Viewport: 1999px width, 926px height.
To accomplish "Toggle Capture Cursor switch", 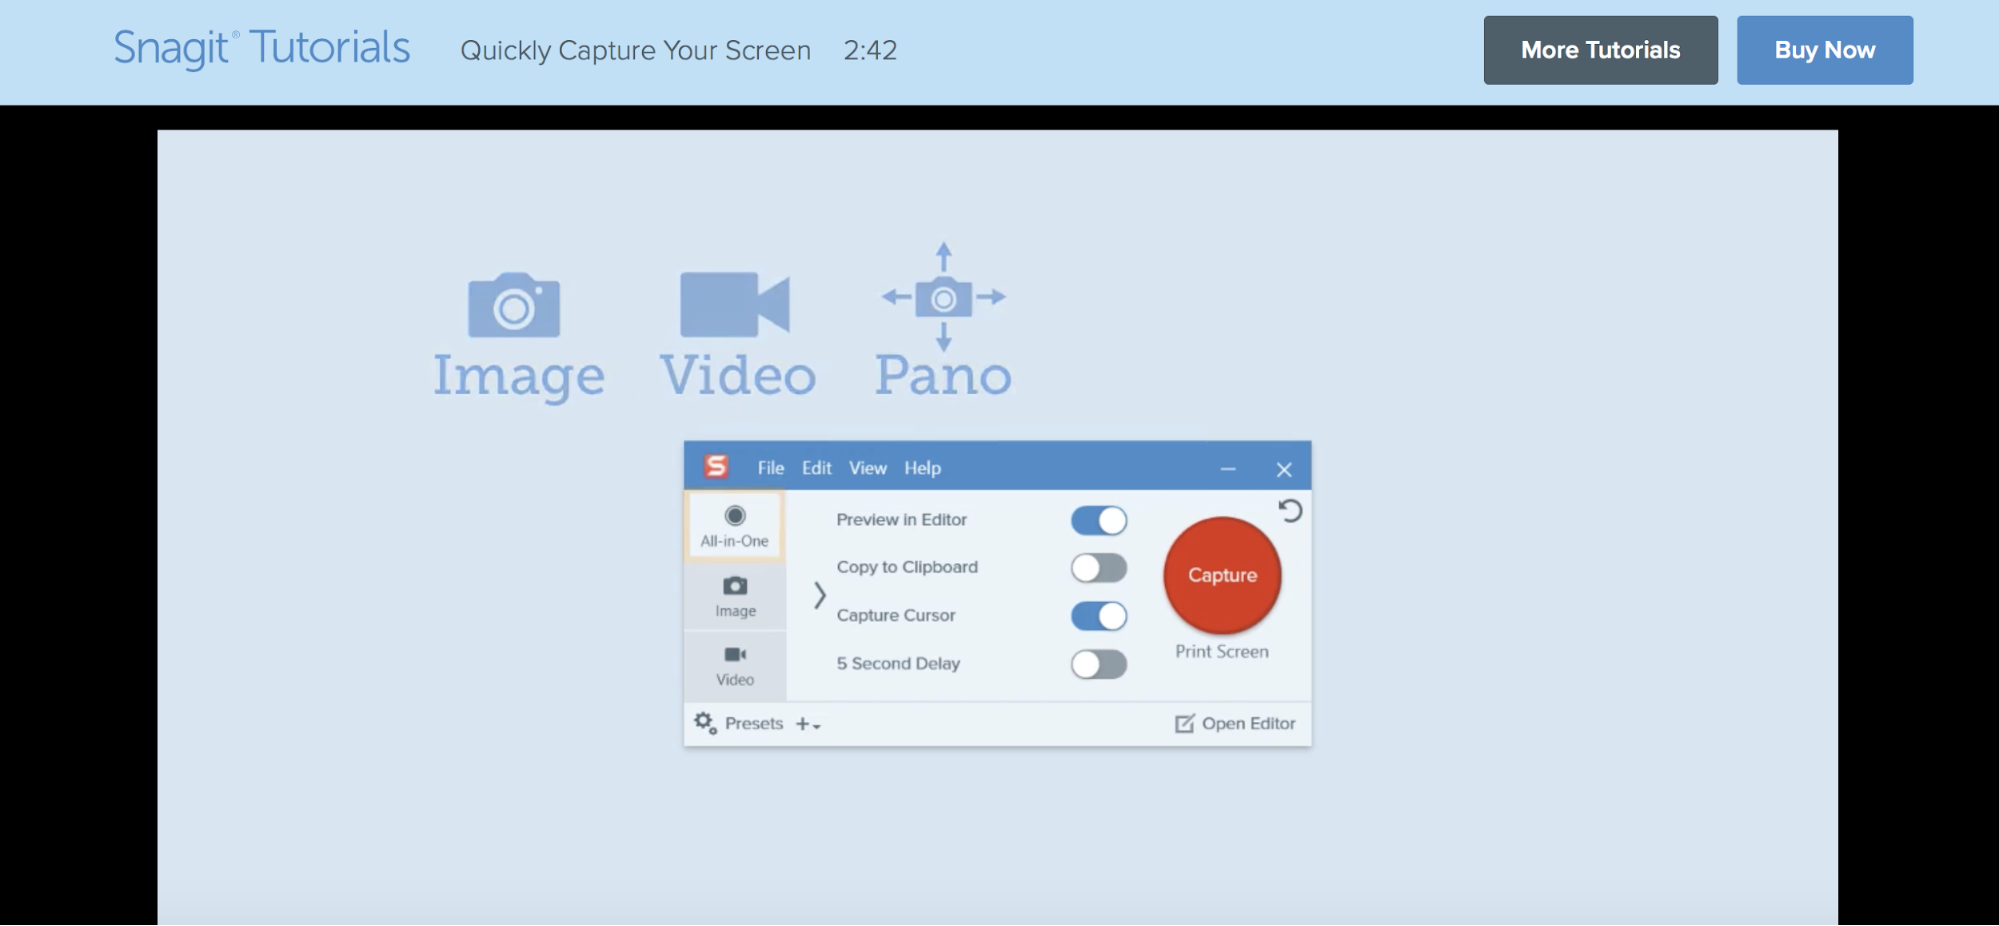I will (x=1099, y=616).
